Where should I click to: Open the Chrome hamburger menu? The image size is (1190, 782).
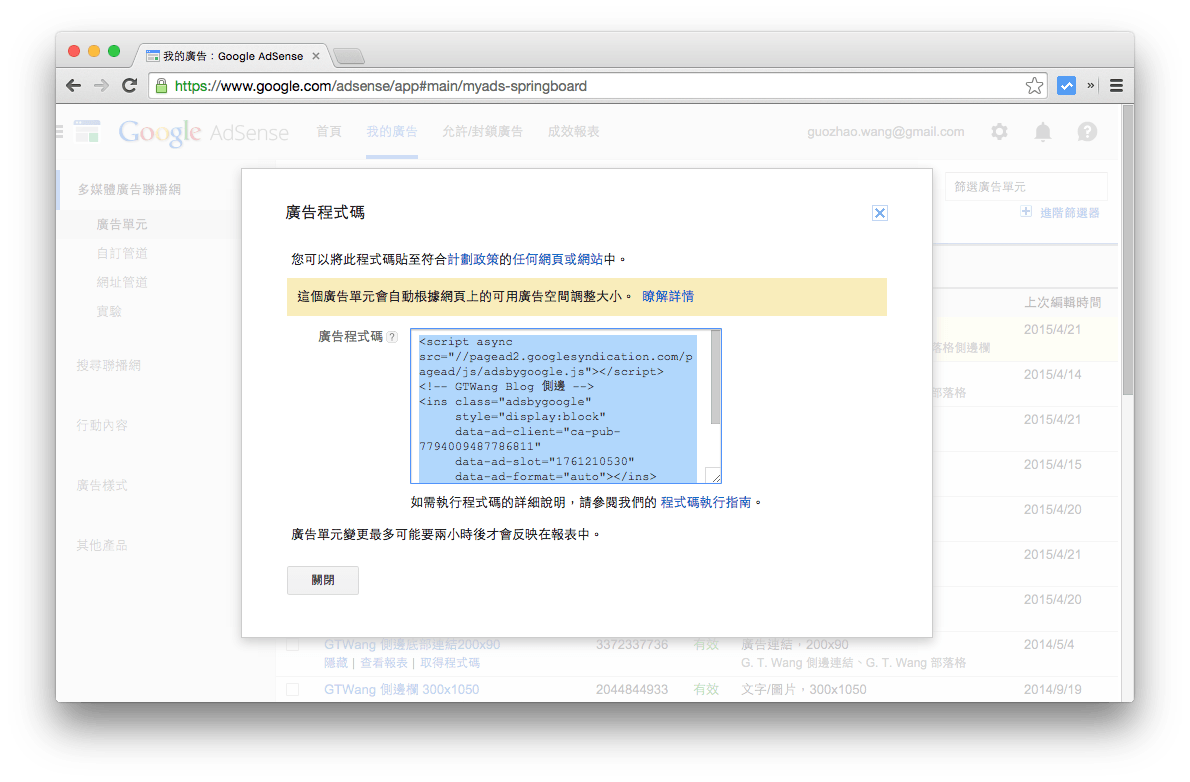point(1117,86)
